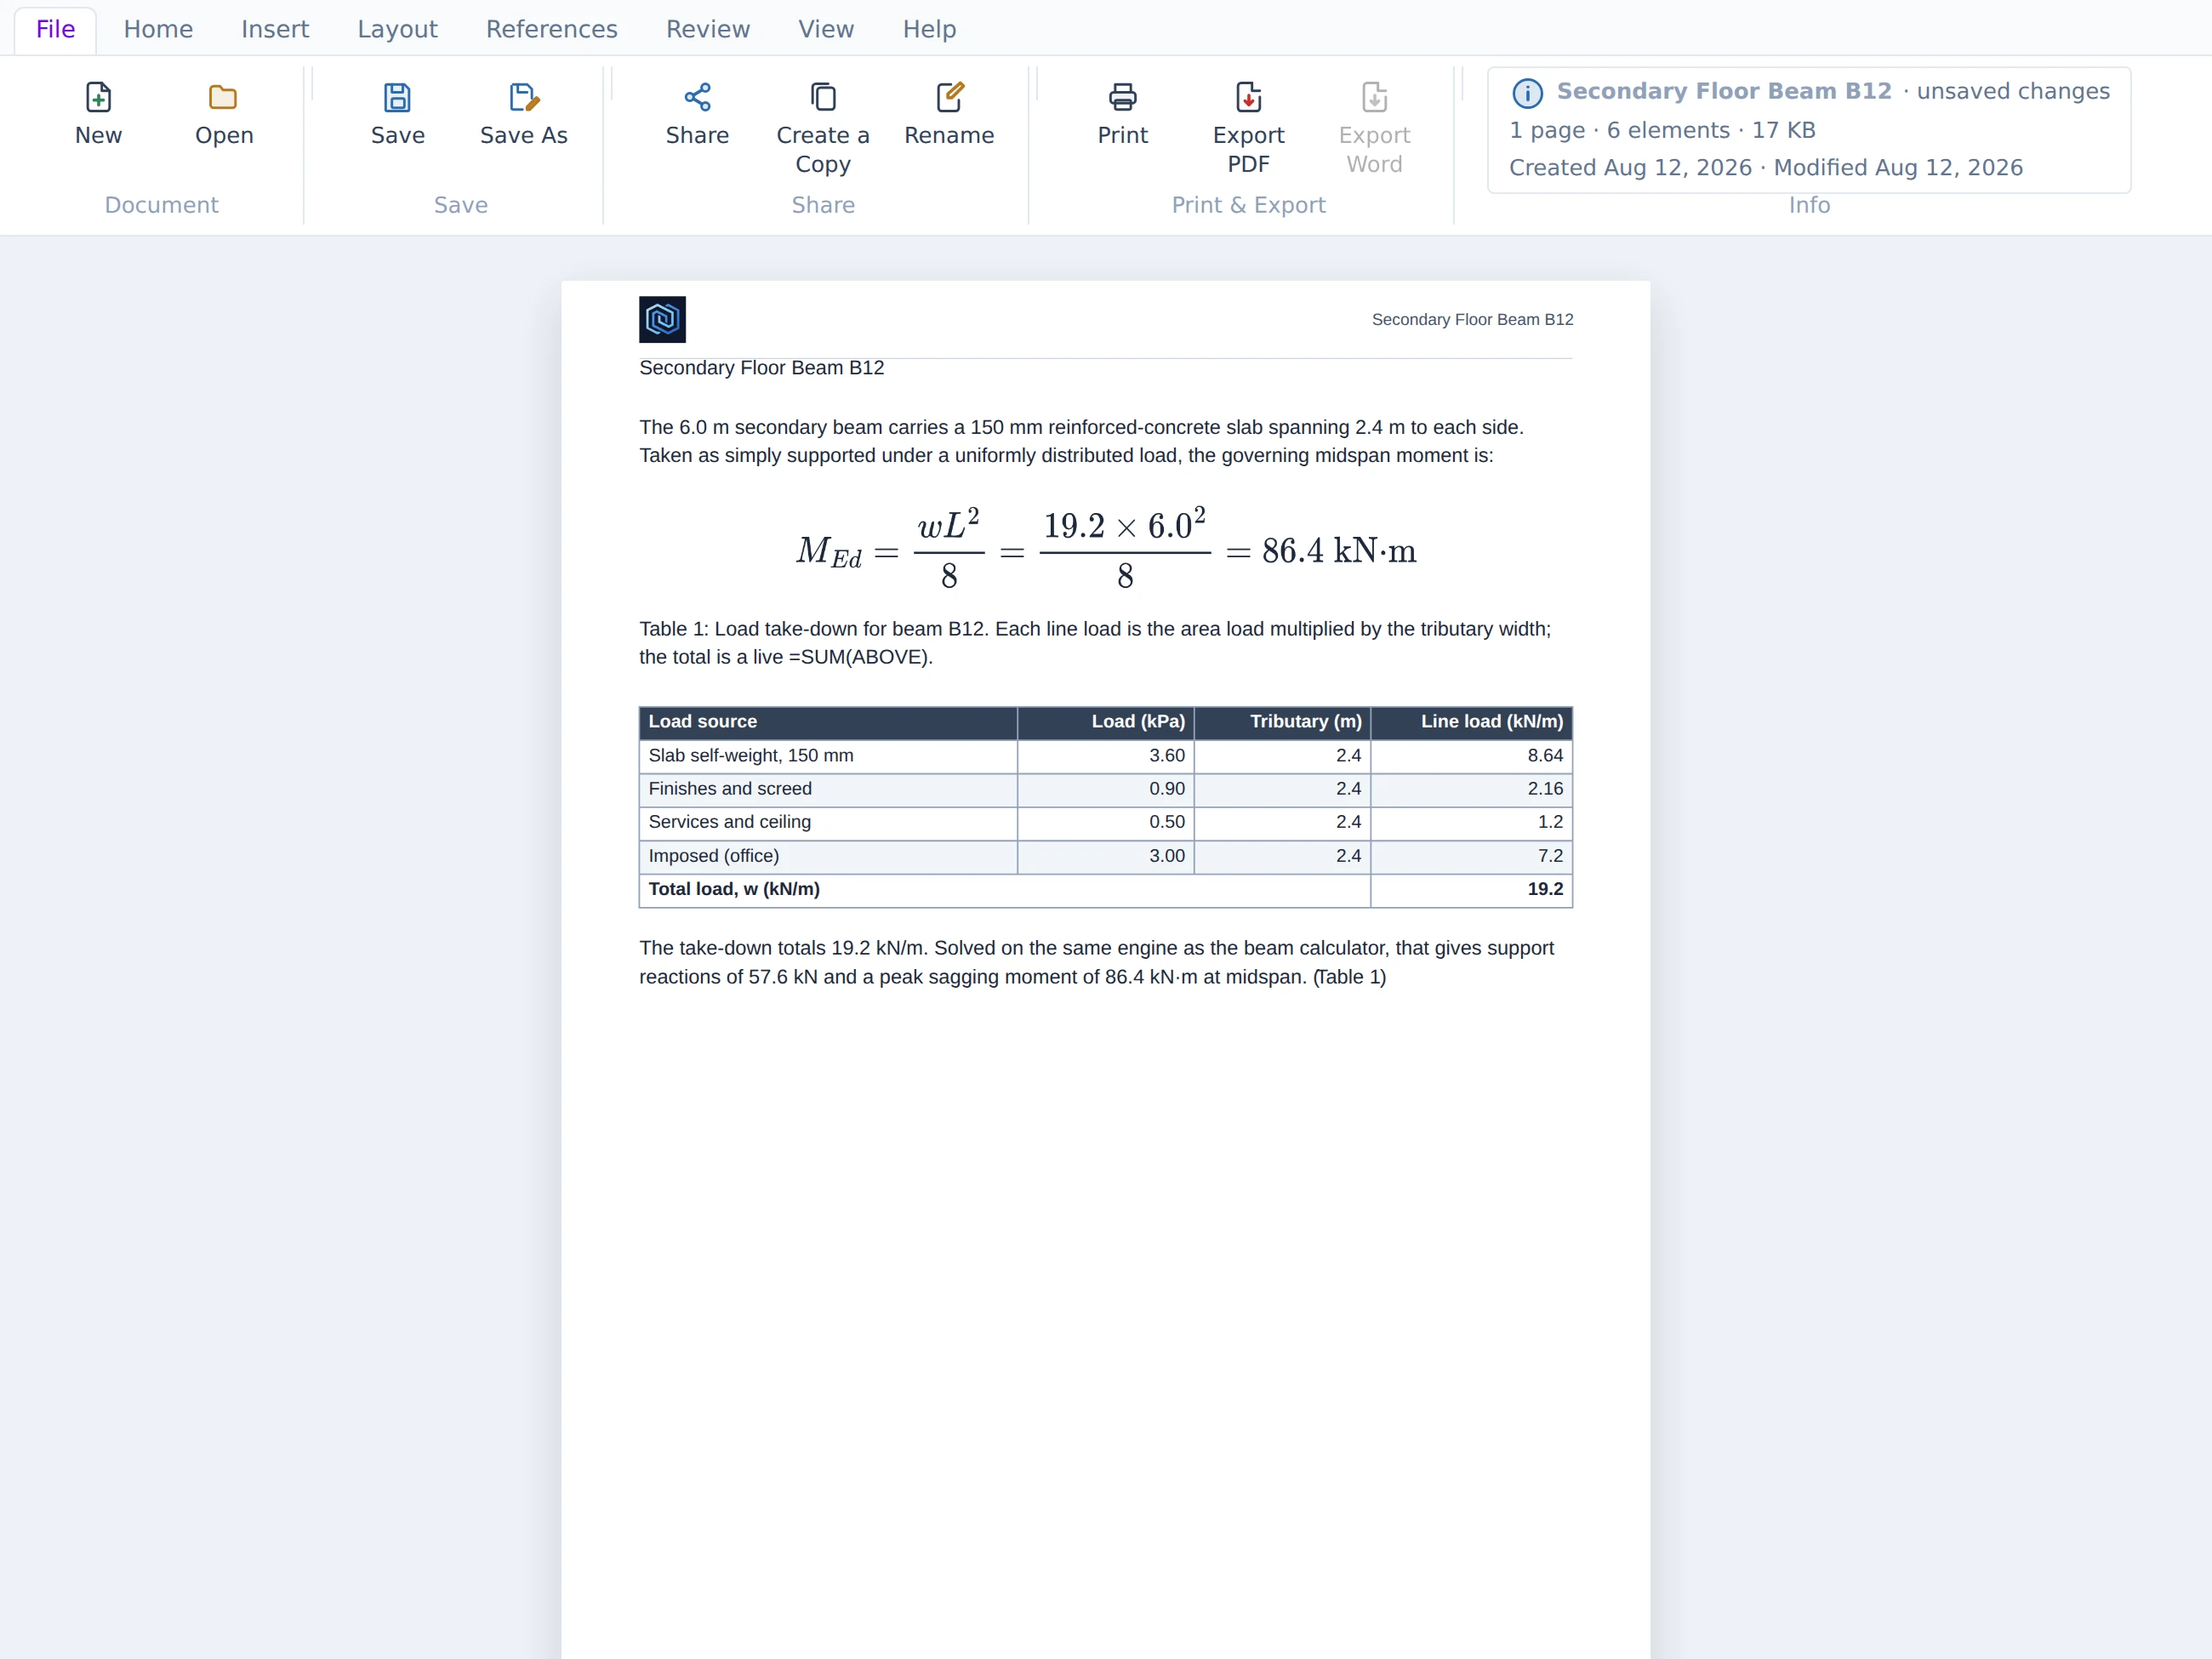Click the '1 page · 6 elements · 17 KB' info line
Viewport: 2212px width, 1659px height.
pyautogui.click(x=1662, y=130)
